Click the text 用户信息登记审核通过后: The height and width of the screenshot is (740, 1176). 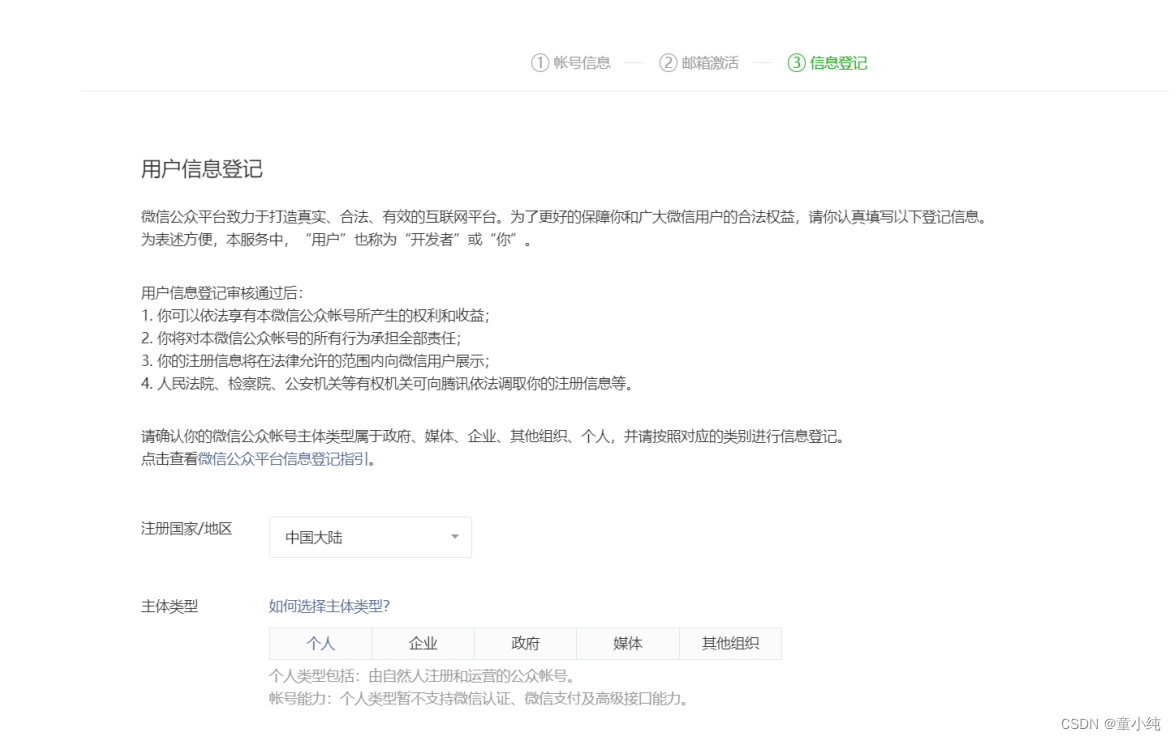222,293
